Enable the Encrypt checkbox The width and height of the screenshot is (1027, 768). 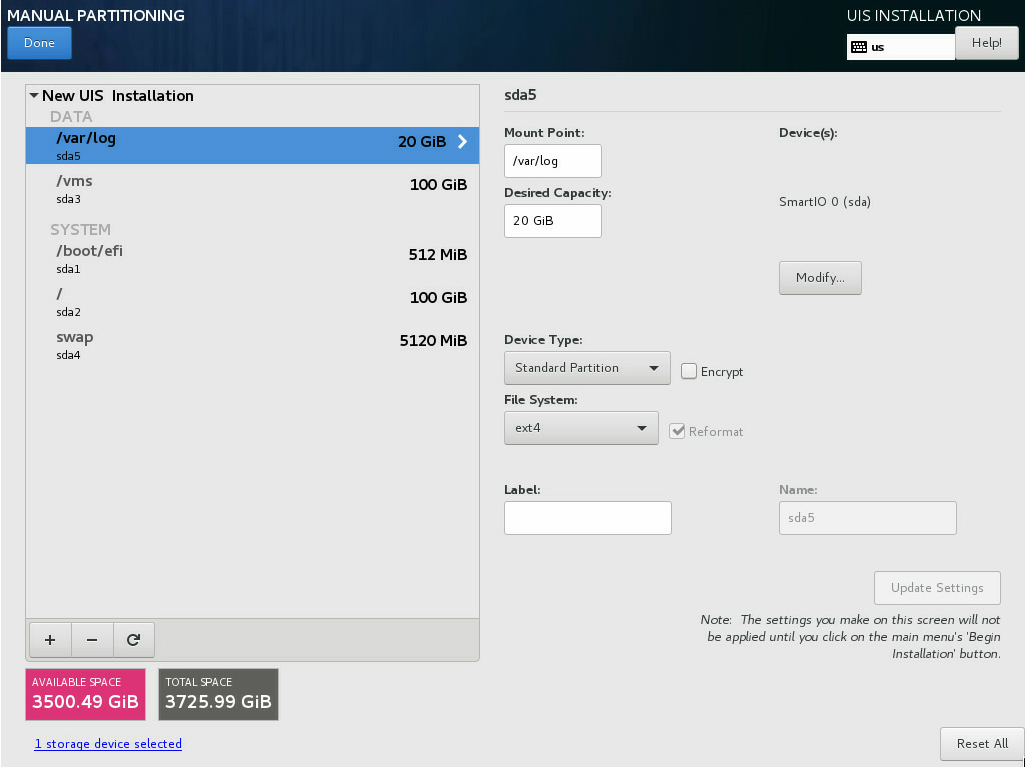tap(688, 371)
